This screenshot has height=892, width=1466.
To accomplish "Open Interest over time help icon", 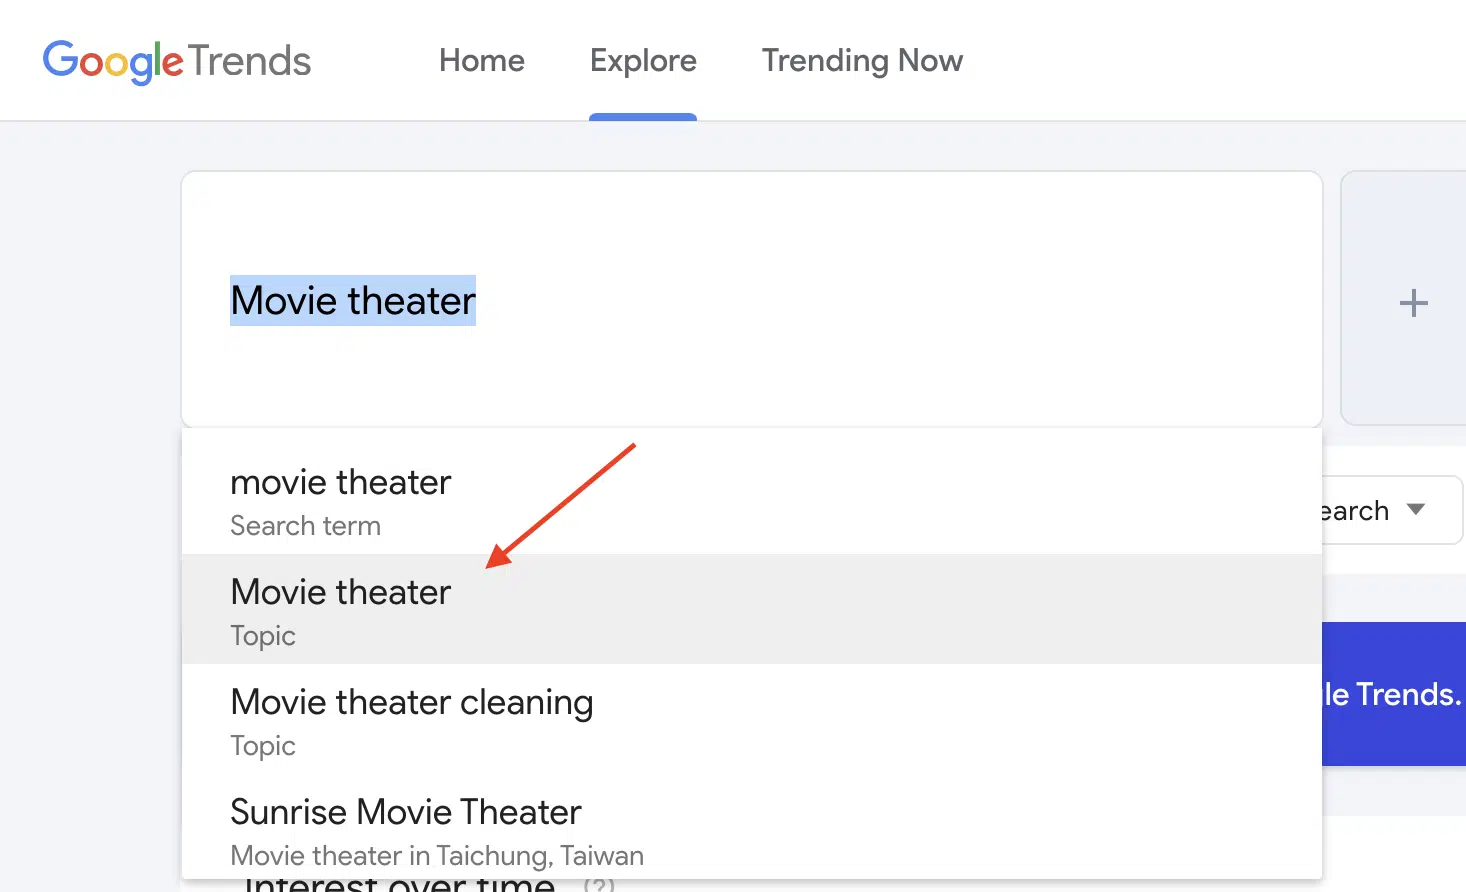I will pyautogui.click(x=599, y=886).
